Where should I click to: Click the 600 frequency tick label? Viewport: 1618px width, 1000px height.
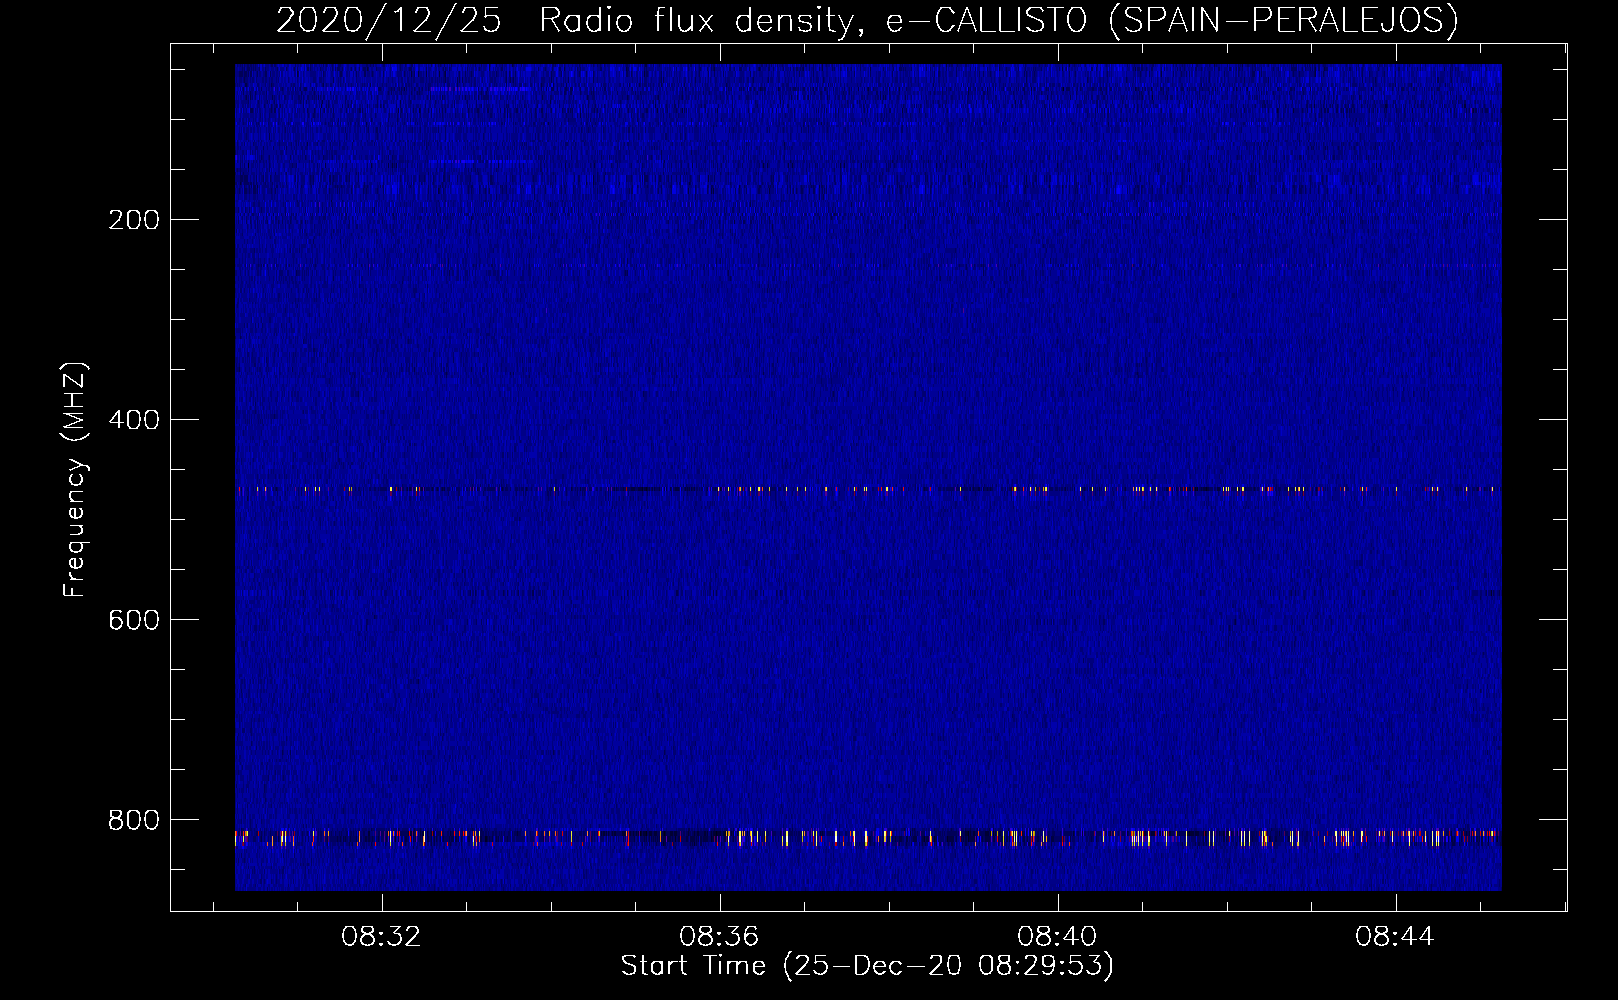point(134,620)
